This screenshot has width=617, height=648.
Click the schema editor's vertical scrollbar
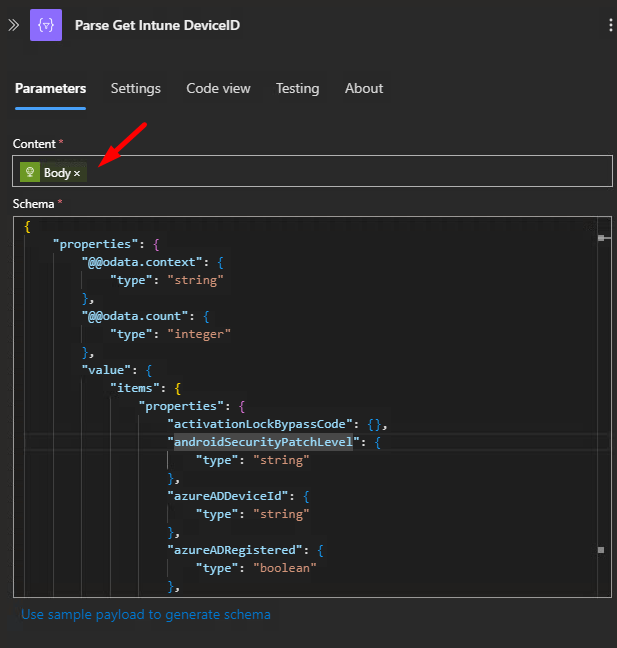pos(602,400)
